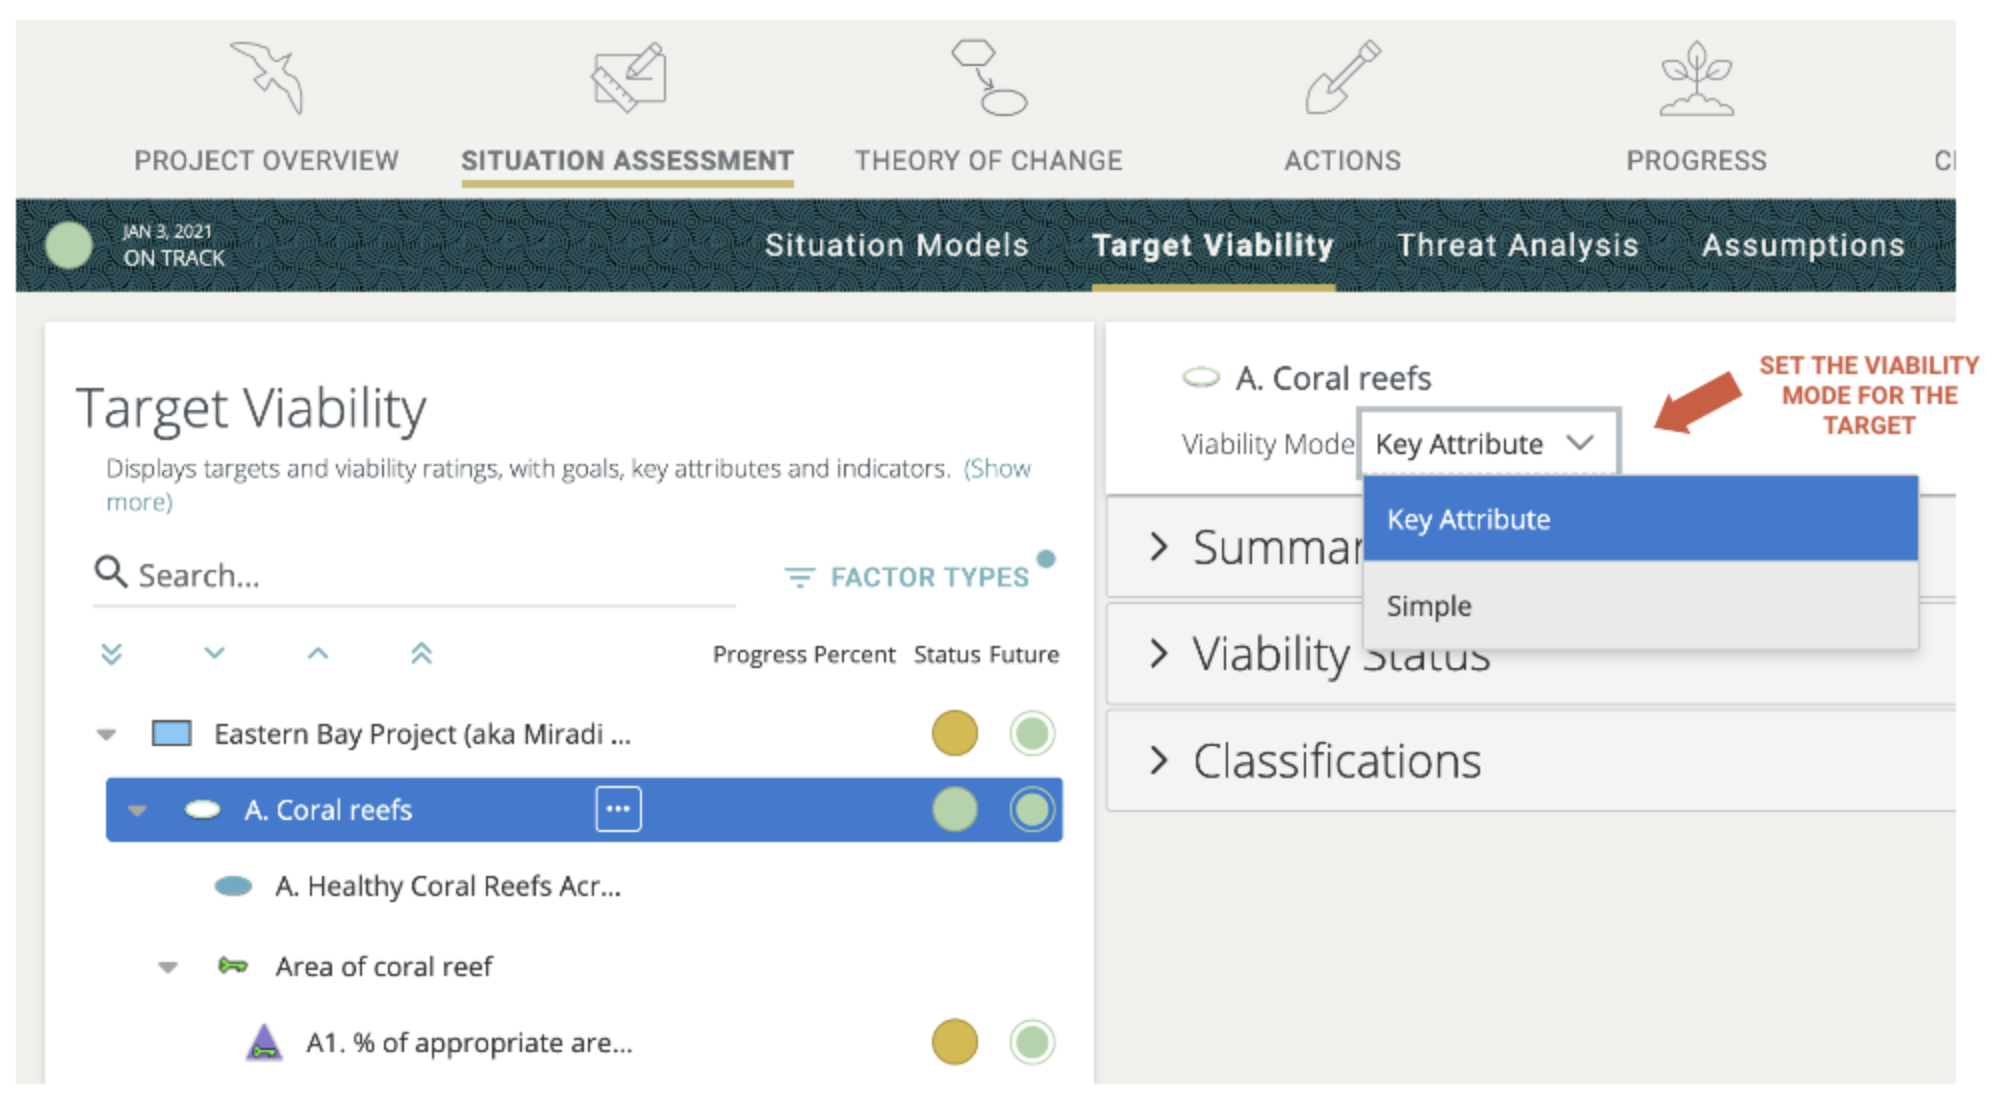Screen dimensions: 2000x1100
Task: Open the Factor Types filter
Action: pos(908,577)
